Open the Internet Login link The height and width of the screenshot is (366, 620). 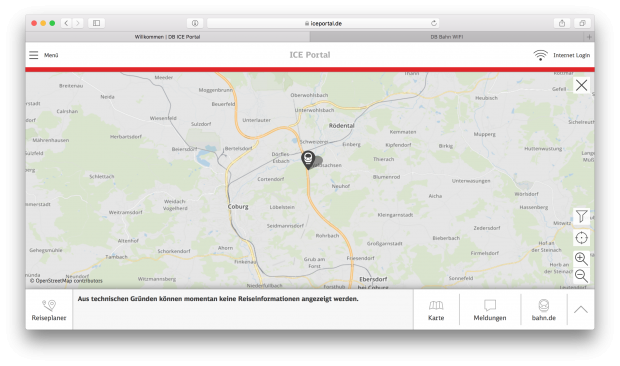coord(571,55)
